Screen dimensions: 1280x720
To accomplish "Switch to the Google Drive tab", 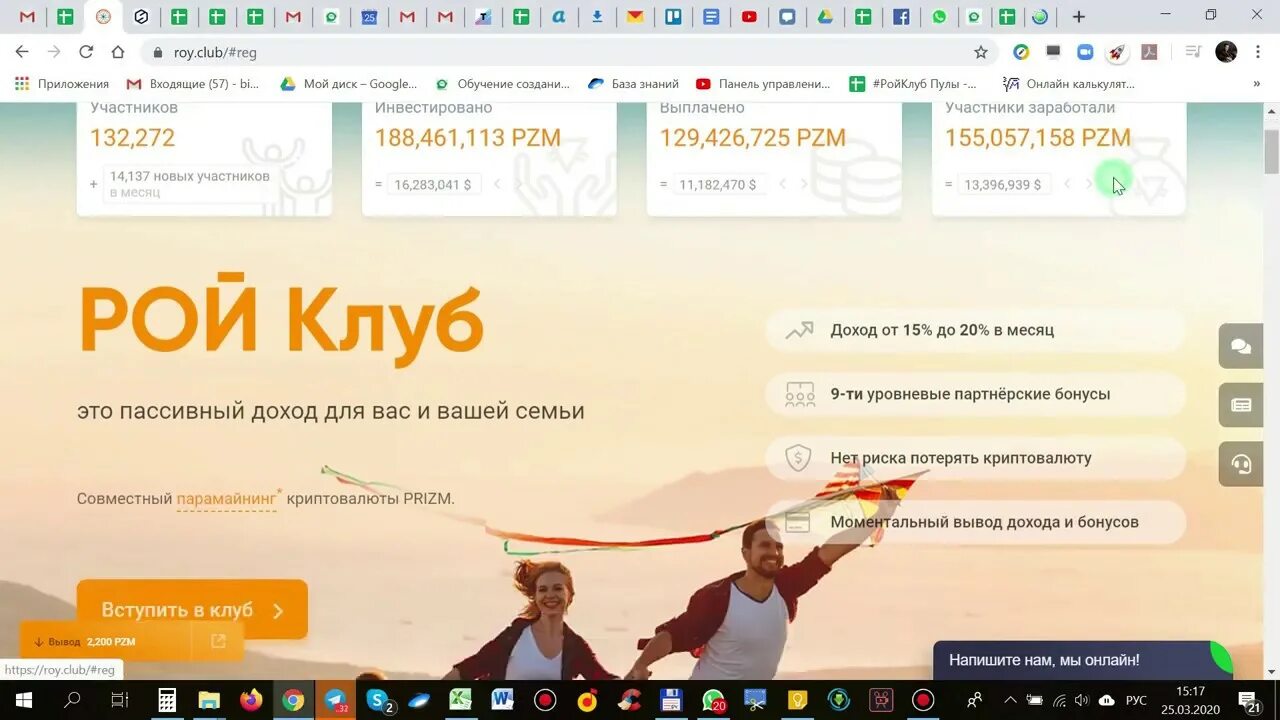I will [x=825, y=16].
